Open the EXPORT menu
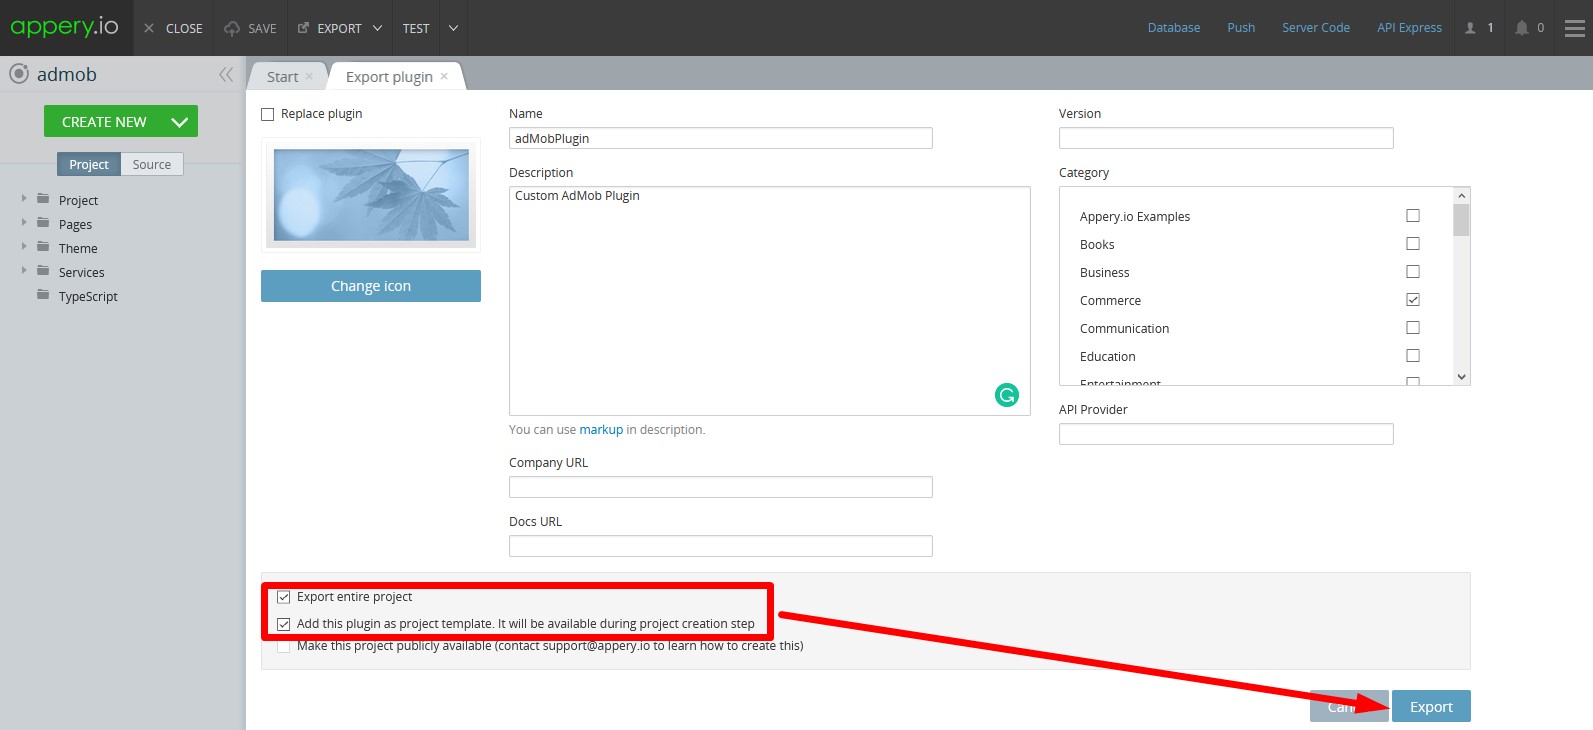Screen dimensions: 1593x730 pyautogui.click(x=340, y=28)
